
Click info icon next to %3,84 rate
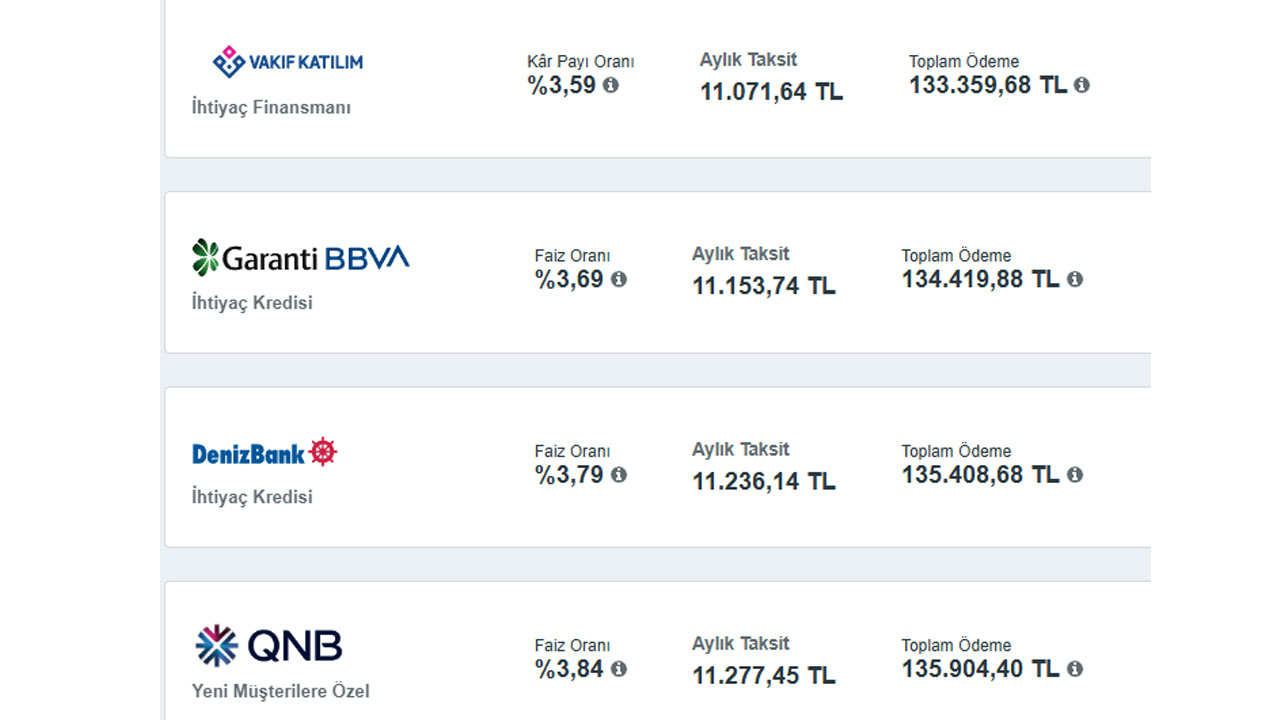(x=618, y=668)
